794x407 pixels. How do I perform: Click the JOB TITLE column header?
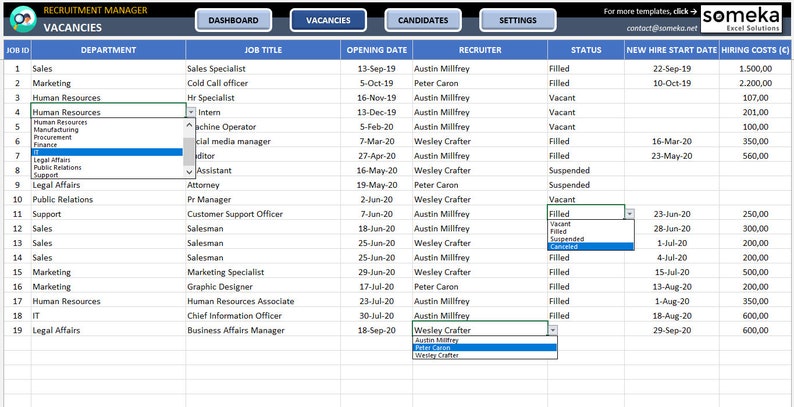(x=263, y=50)
